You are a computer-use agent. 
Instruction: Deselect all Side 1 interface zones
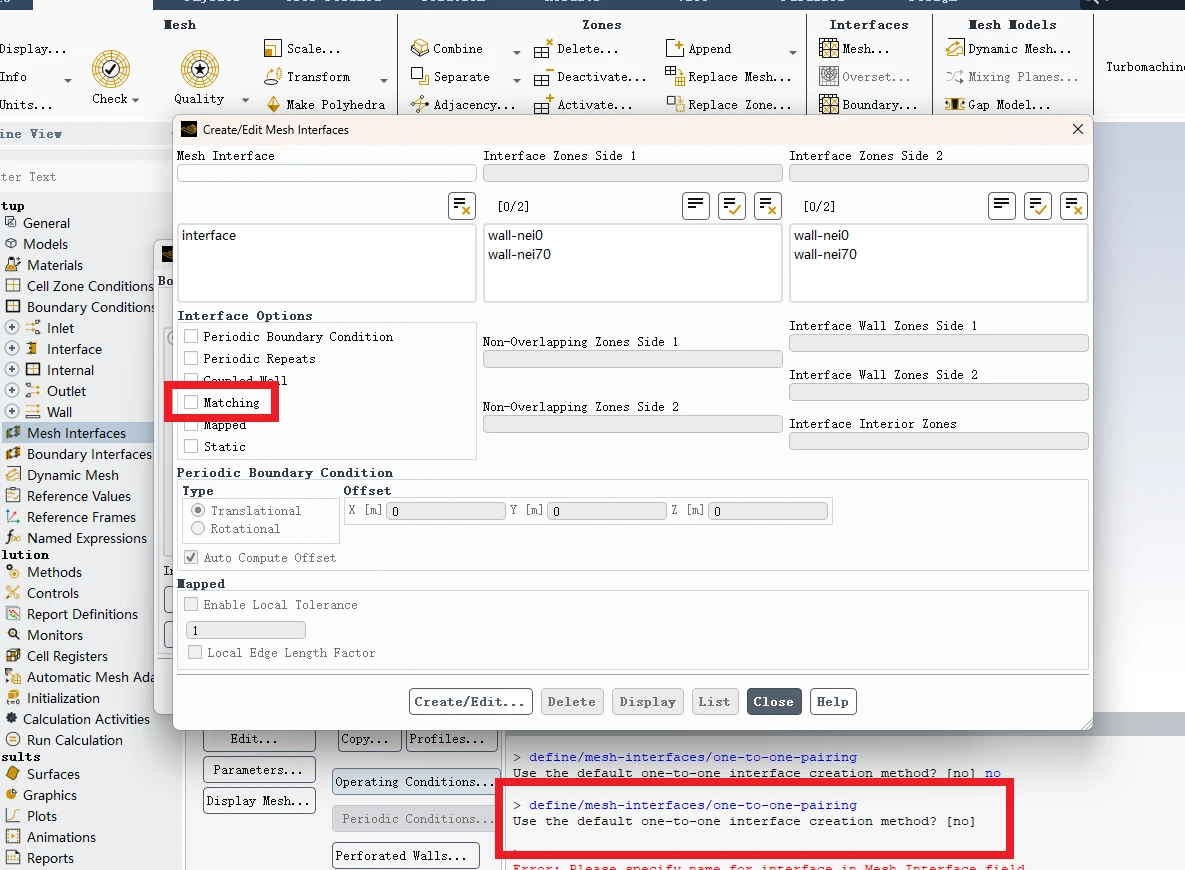click(x=768, y=206)
